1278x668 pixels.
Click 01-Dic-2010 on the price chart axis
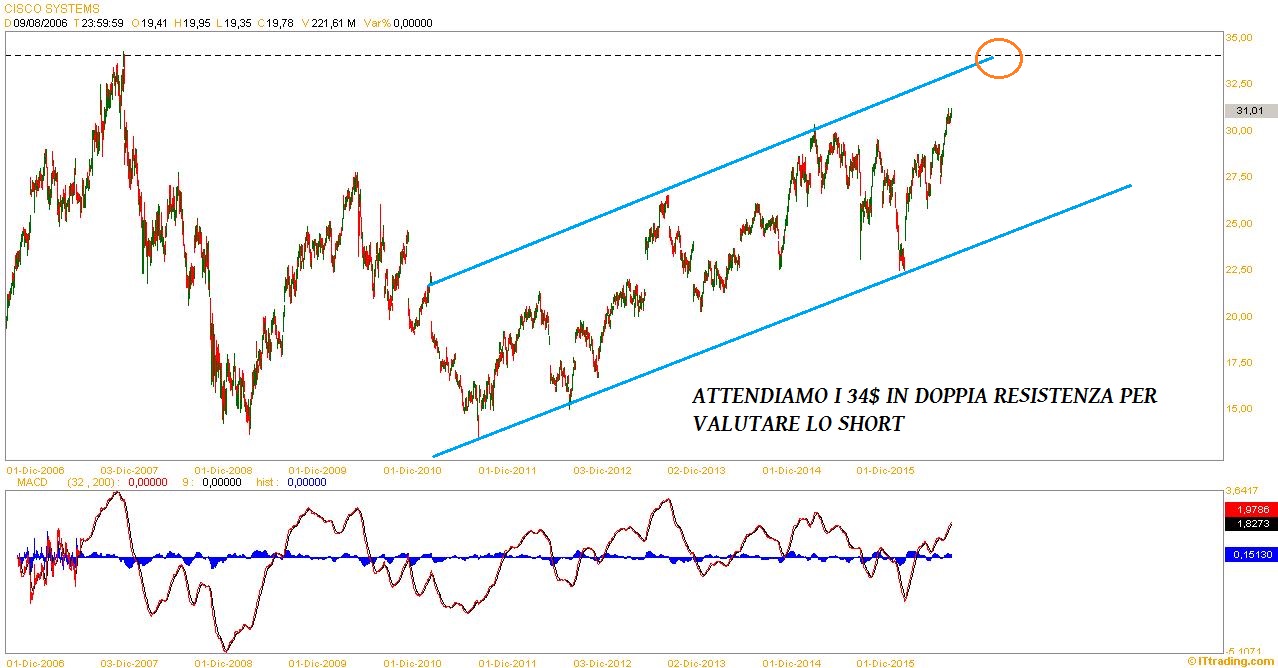(x=413, y=469)
